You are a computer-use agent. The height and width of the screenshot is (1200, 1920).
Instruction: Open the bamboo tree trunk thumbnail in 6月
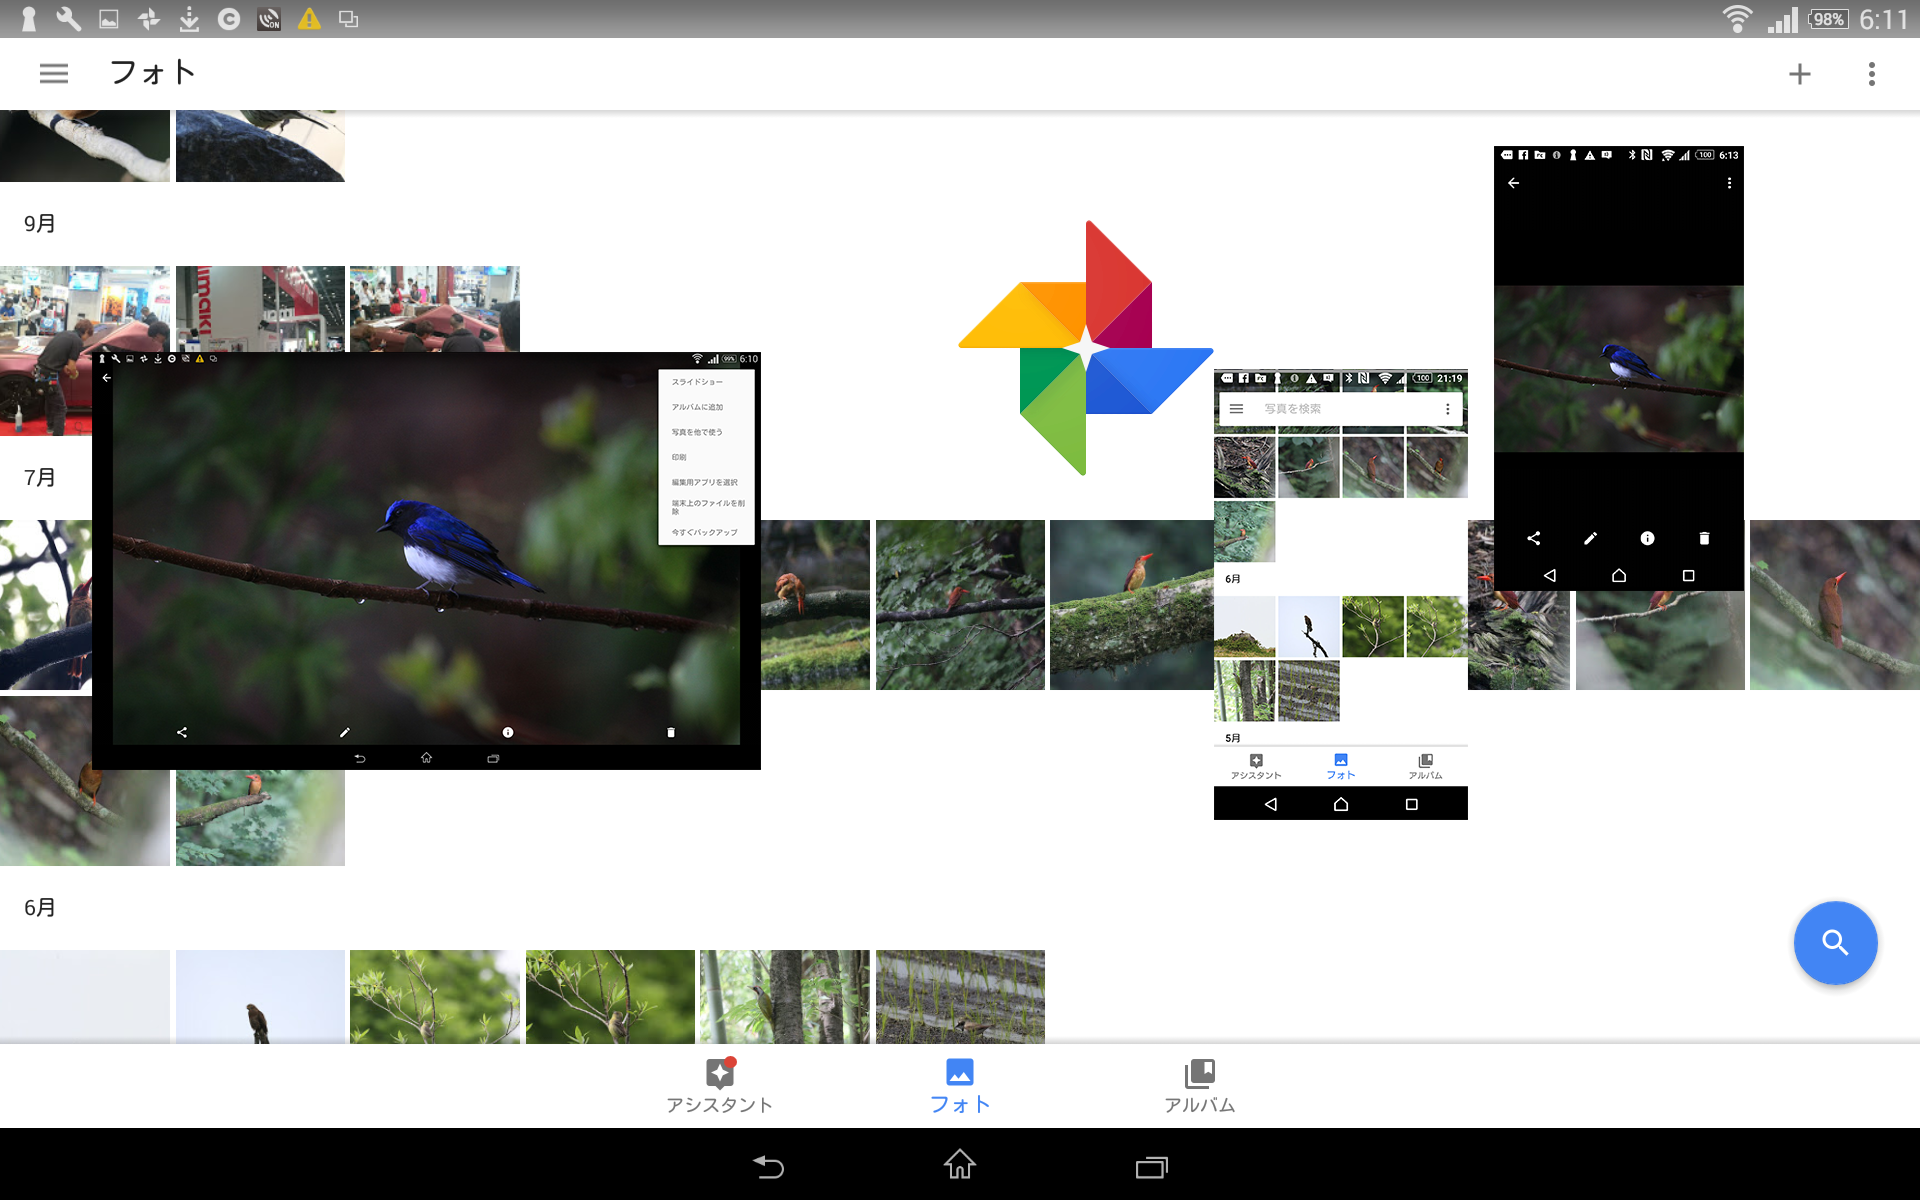785,997
